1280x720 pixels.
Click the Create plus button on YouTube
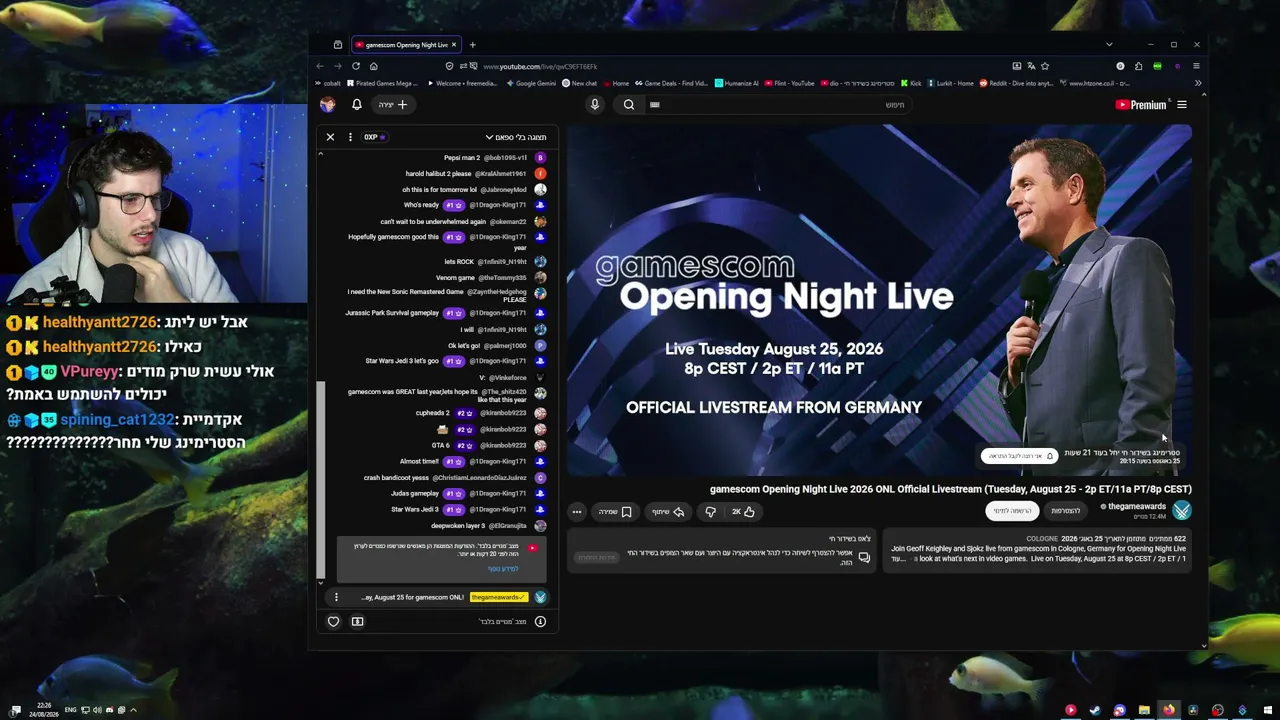pyautogui.click(x=393, y=104)
